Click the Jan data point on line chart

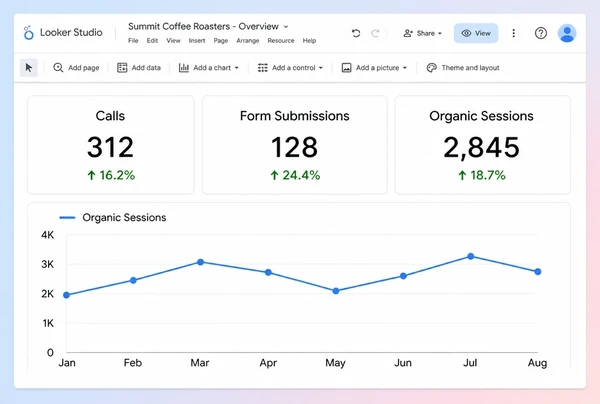(66, 295)
